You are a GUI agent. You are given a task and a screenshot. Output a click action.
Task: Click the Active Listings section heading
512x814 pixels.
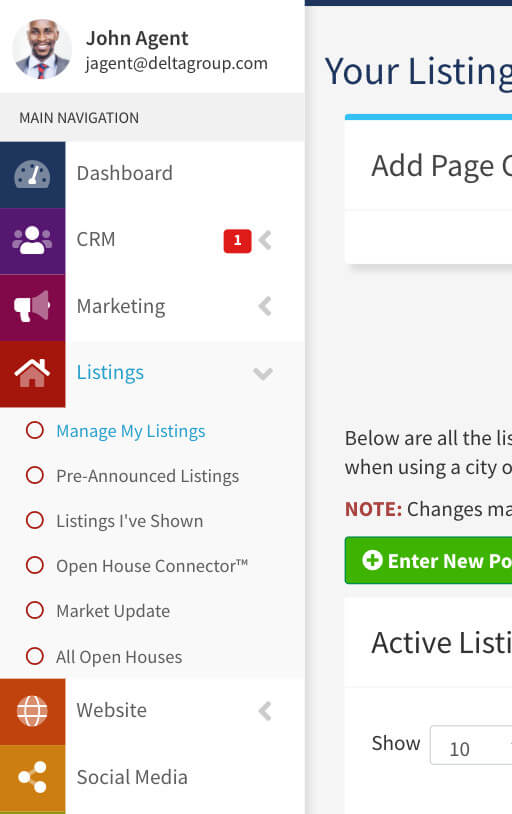pos(441,643)
